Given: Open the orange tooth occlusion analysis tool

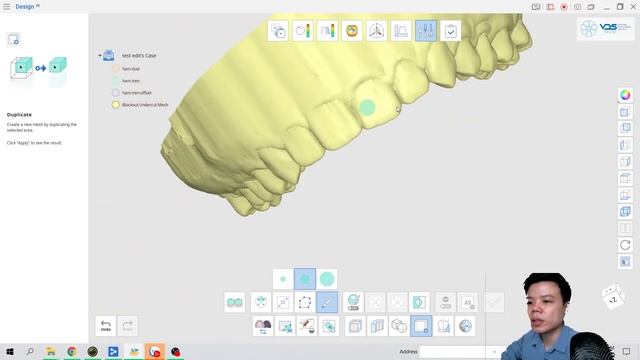Looking at the screenshot, I should [352, 31].
